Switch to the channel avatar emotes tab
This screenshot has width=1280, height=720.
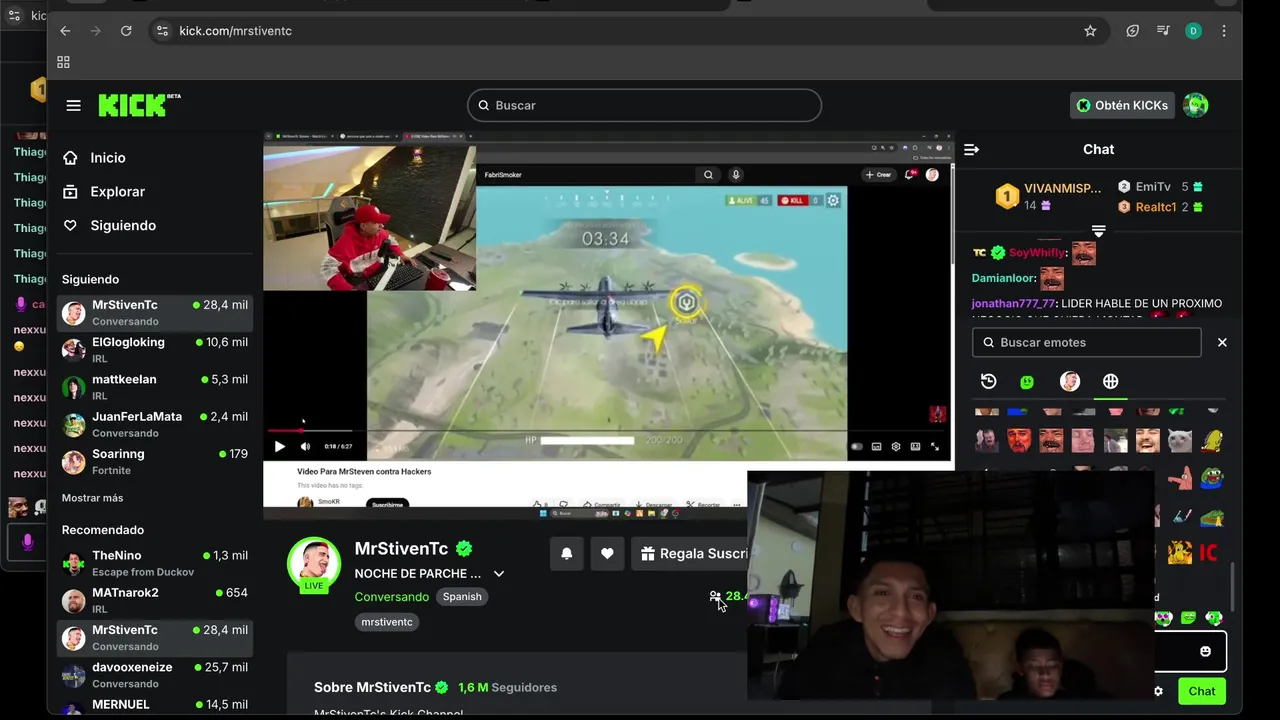pos(1069,381)
